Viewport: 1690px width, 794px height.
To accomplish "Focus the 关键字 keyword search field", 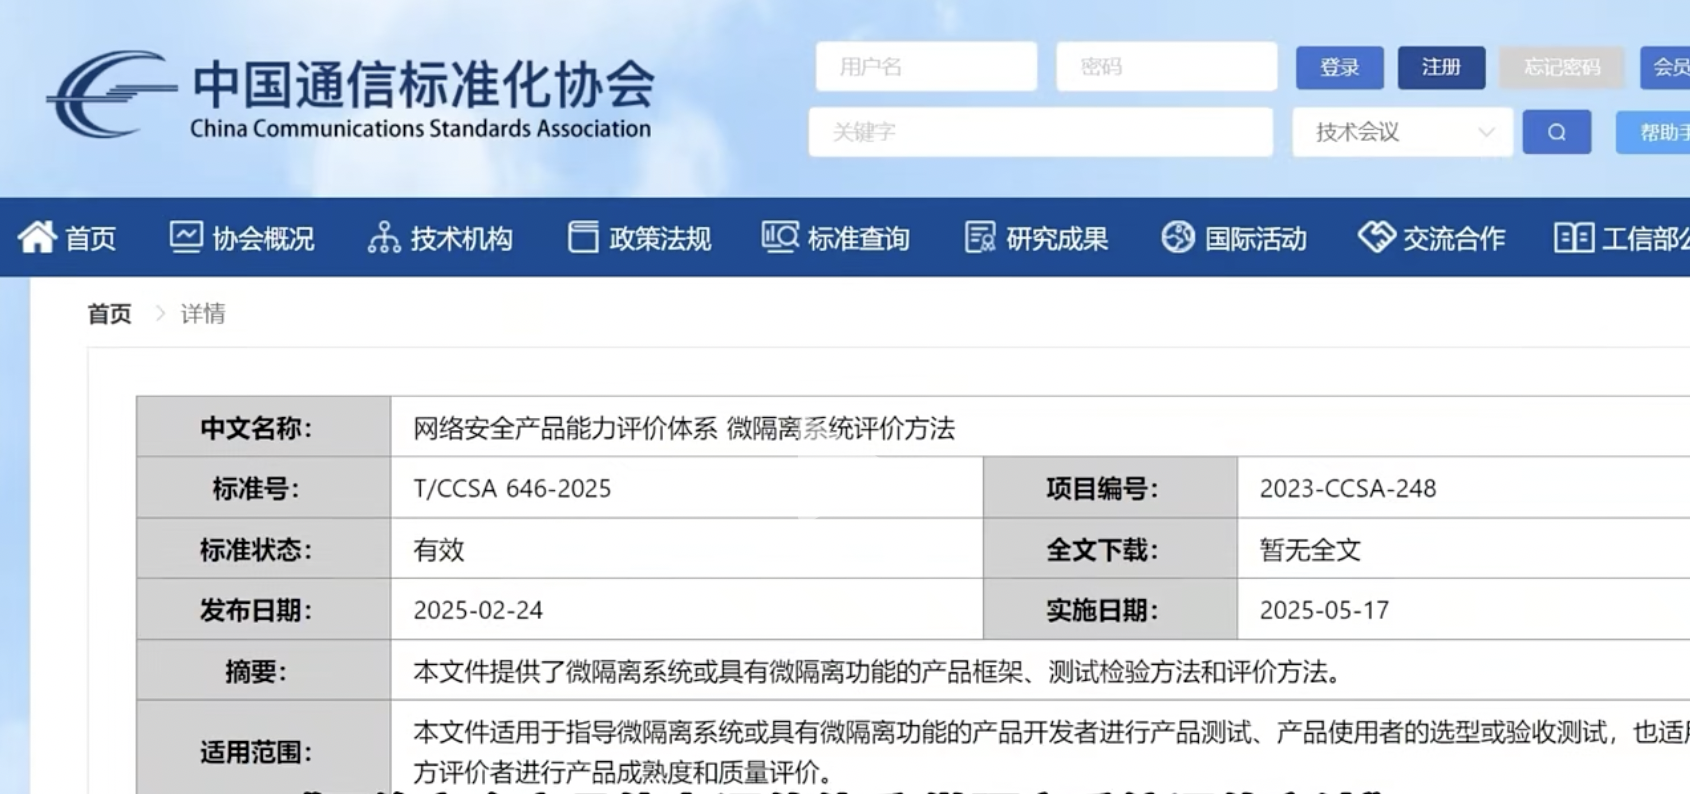I will 1040,132.
